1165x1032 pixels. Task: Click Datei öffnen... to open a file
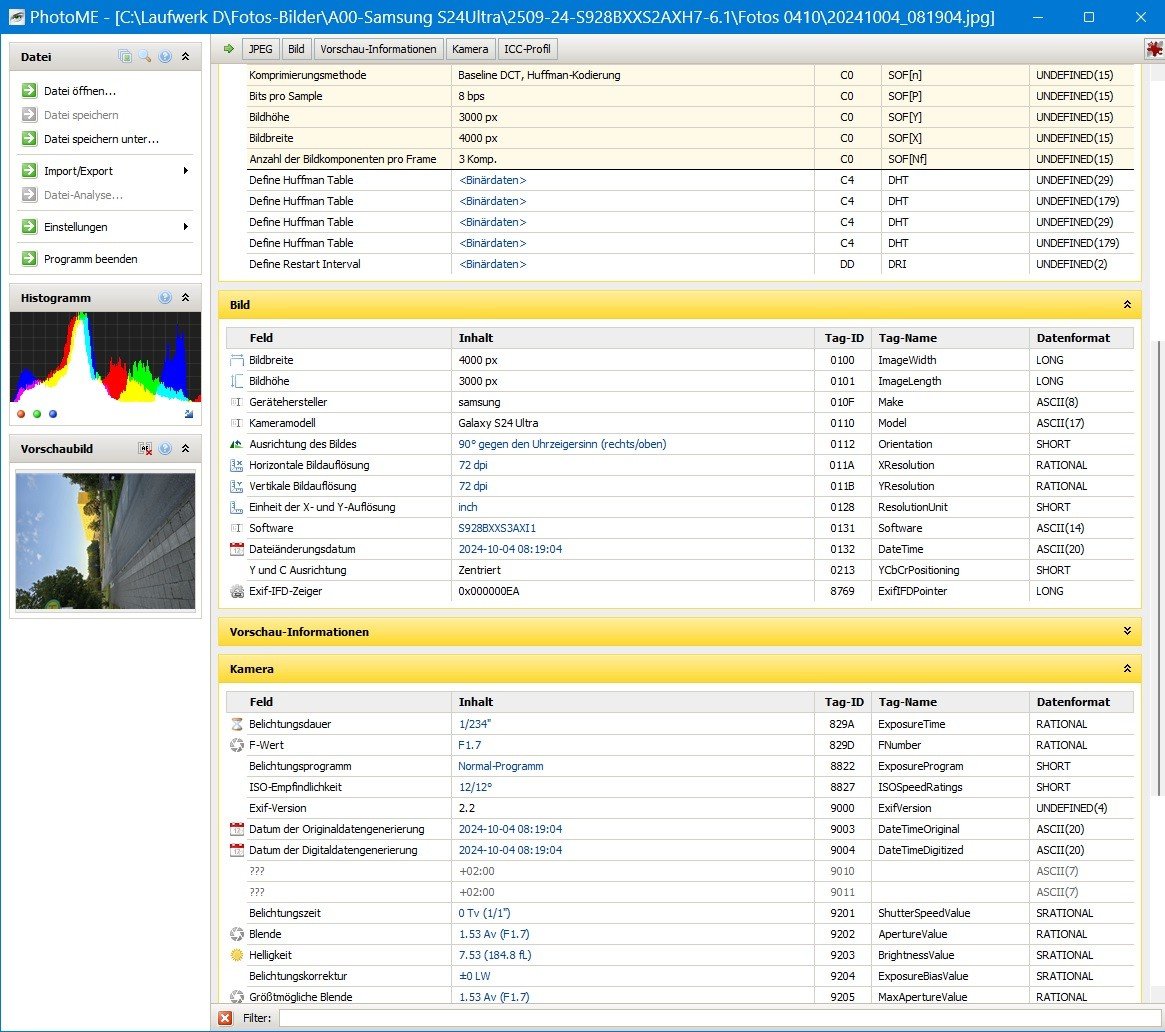(x=80, y=91)
